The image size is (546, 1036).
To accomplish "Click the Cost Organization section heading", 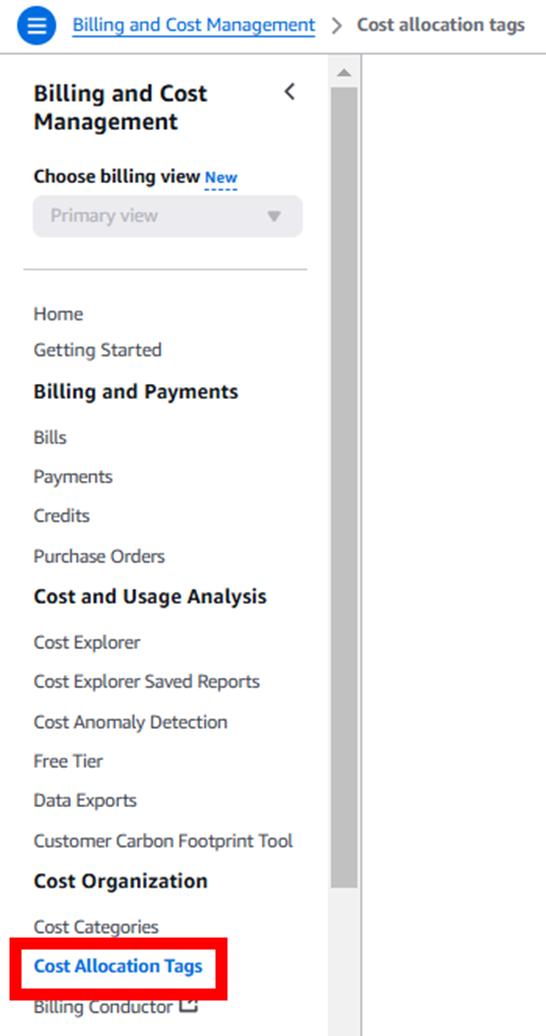I will coord(121,881).
